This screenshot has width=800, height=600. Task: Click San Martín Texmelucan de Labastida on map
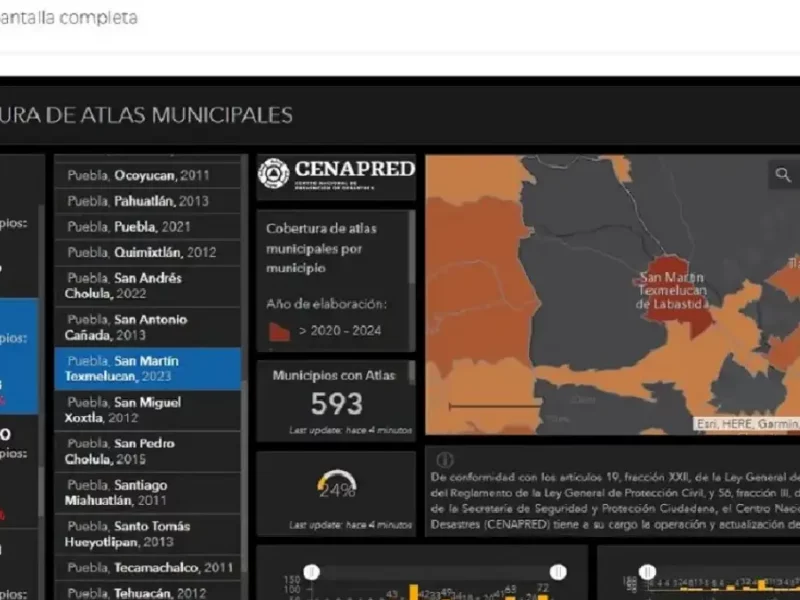(x=672, y=291)
